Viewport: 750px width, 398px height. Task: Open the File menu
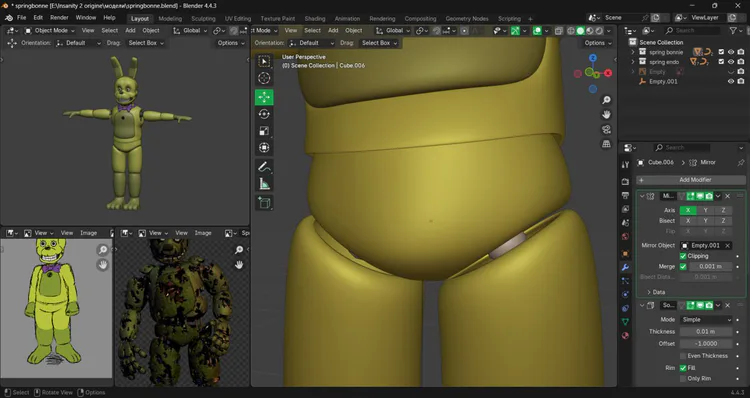tap(22, 18)
